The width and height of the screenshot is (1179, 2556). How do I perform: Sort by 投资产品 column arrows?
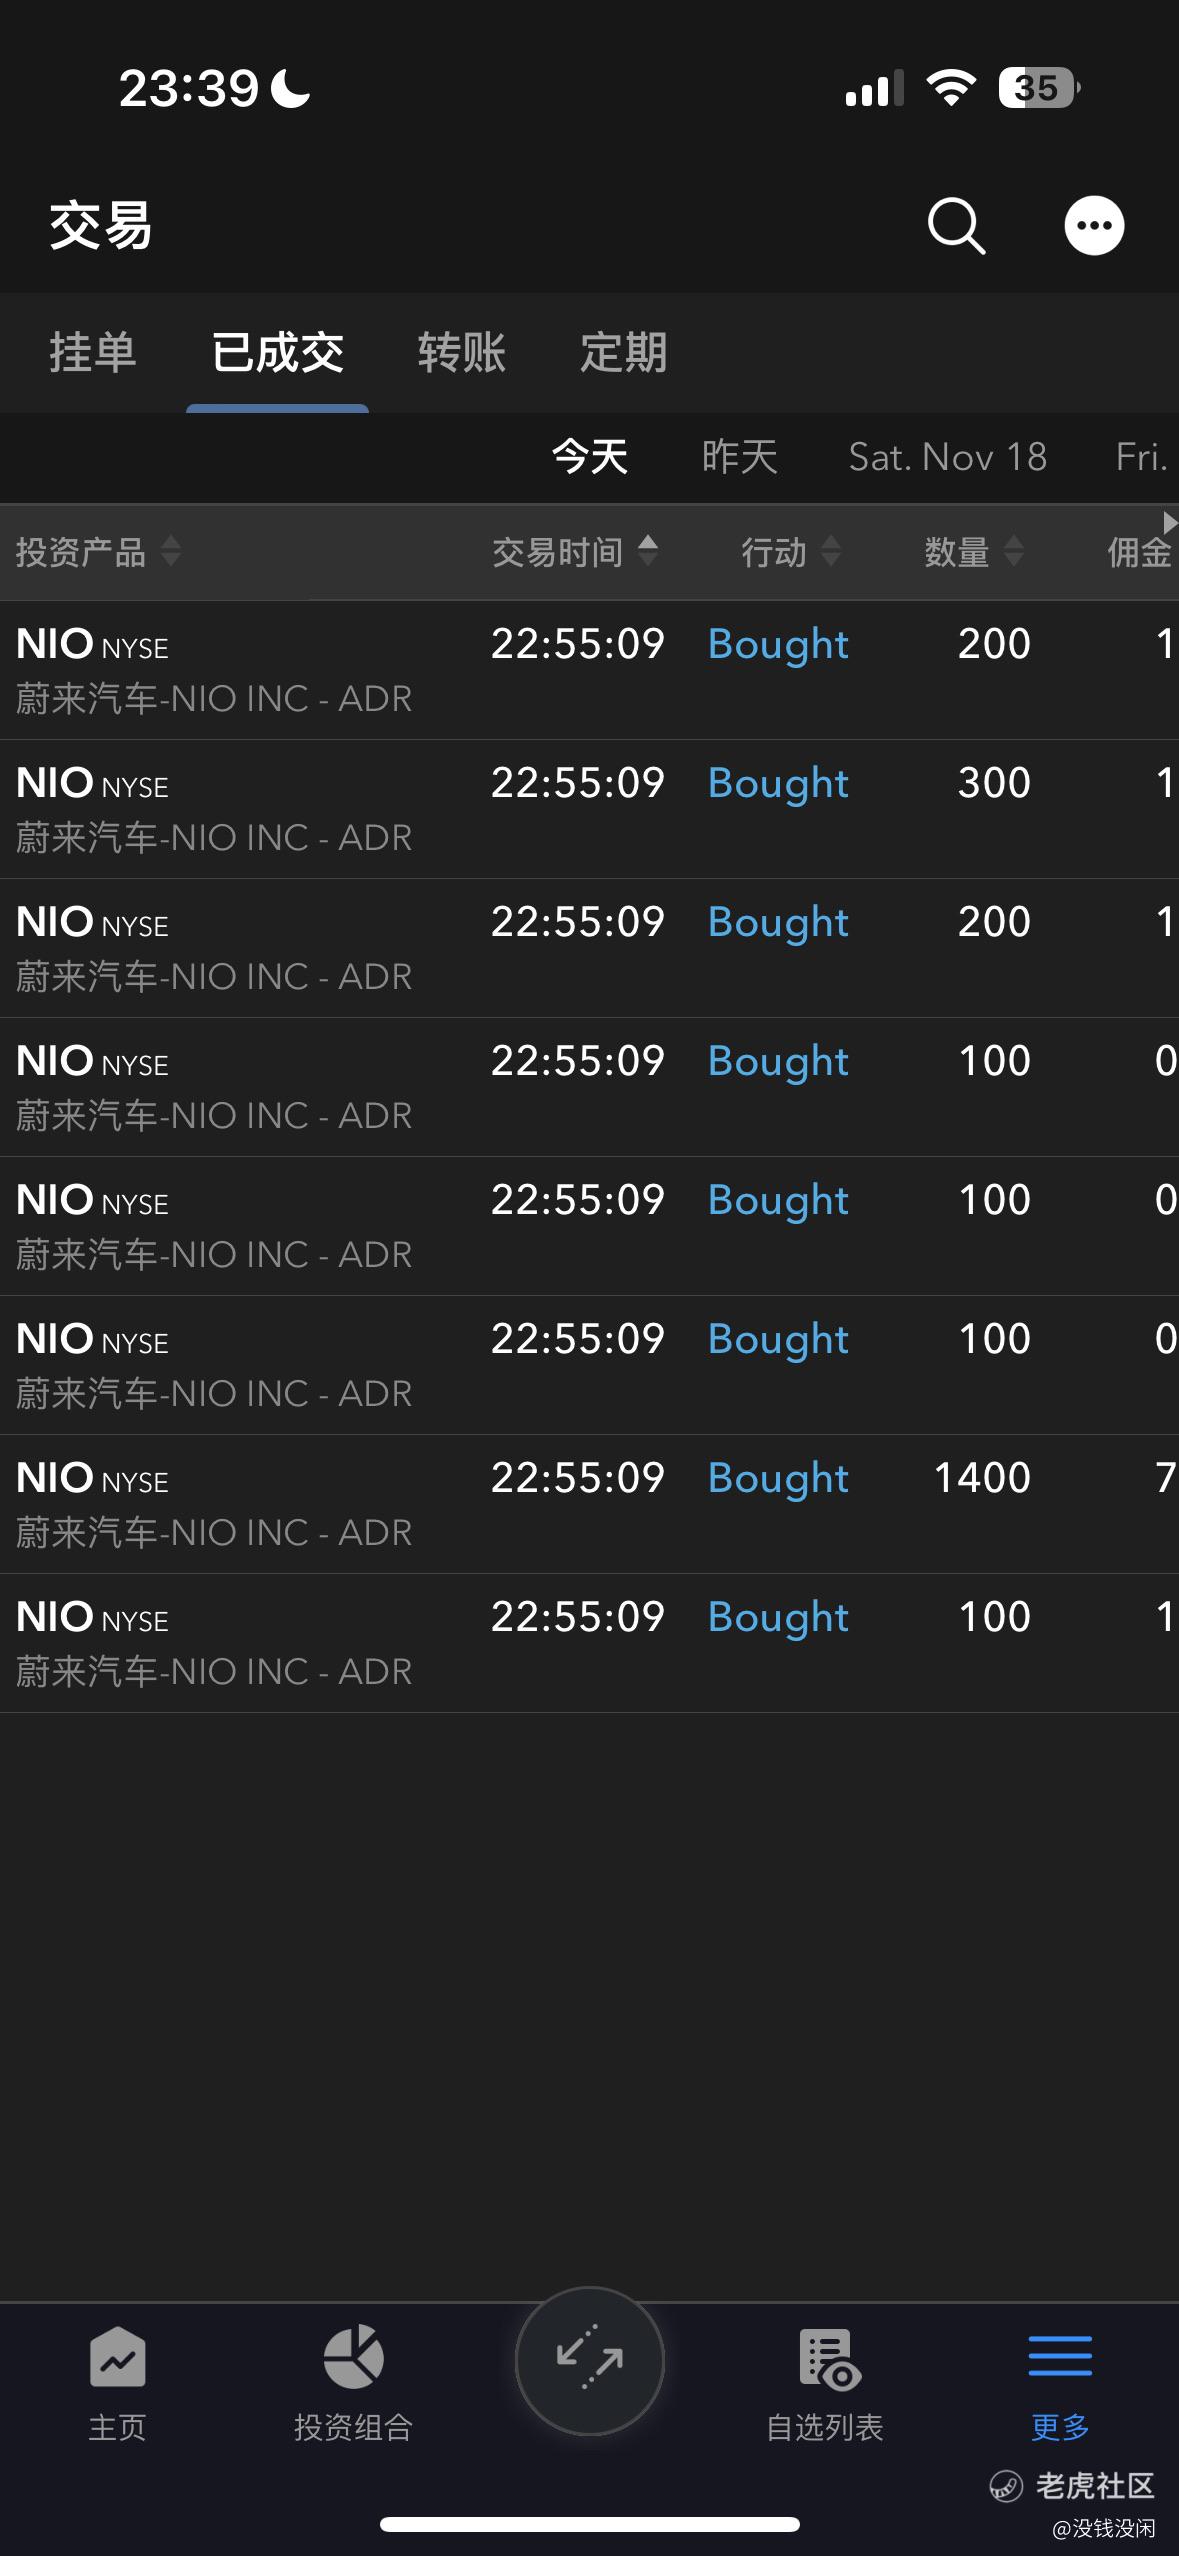click(171, 550)
